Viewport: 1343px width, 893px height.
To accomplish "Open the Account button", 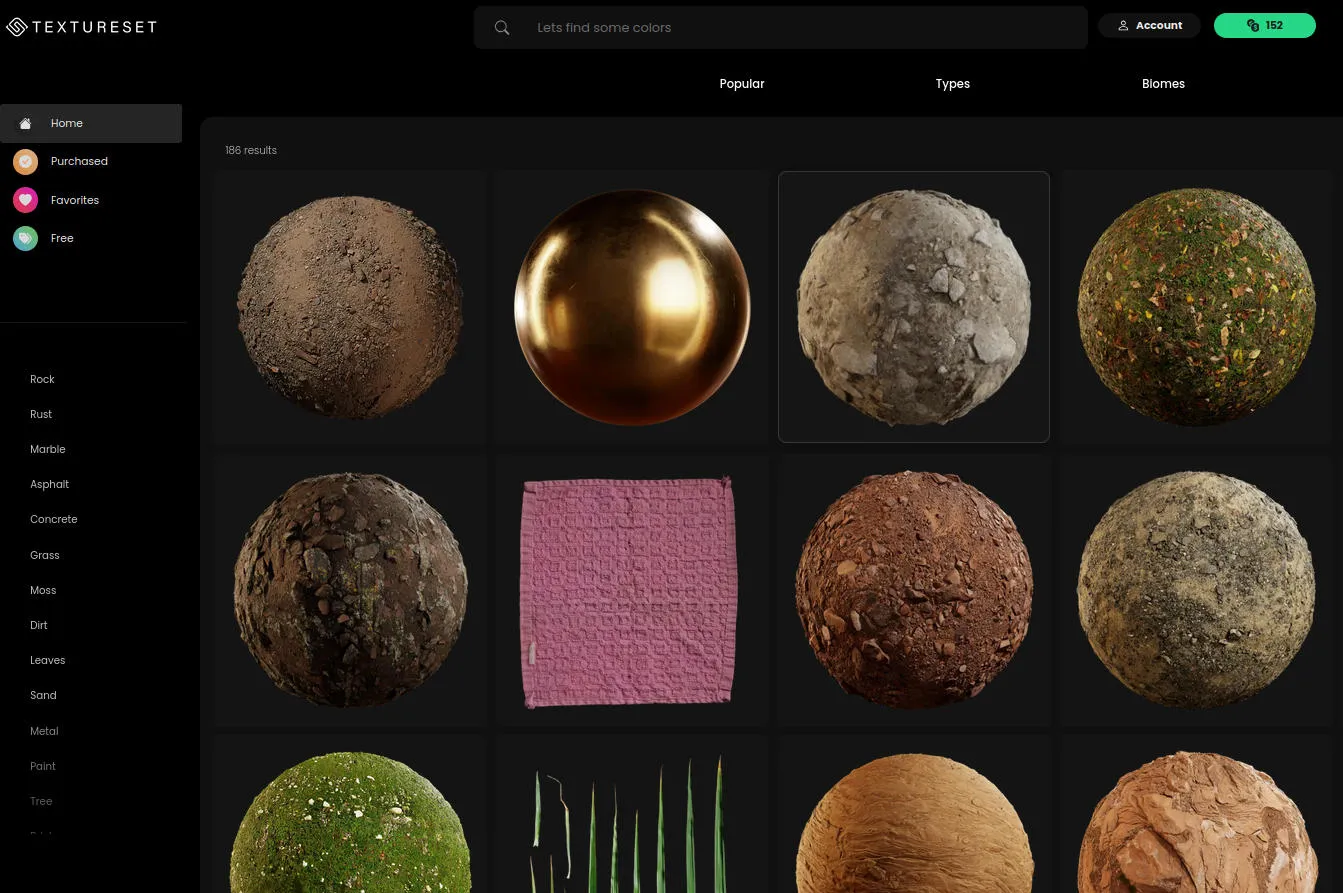I will [1149, 26].
